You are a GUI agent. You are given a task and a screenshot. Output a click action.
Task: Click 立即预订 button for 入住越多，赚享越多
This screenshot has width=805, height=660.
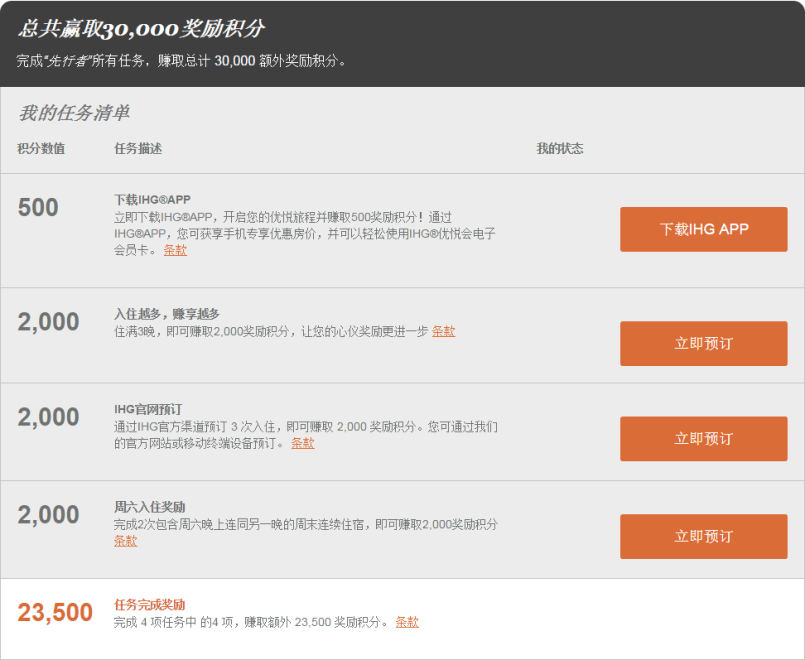coord(703,343)
